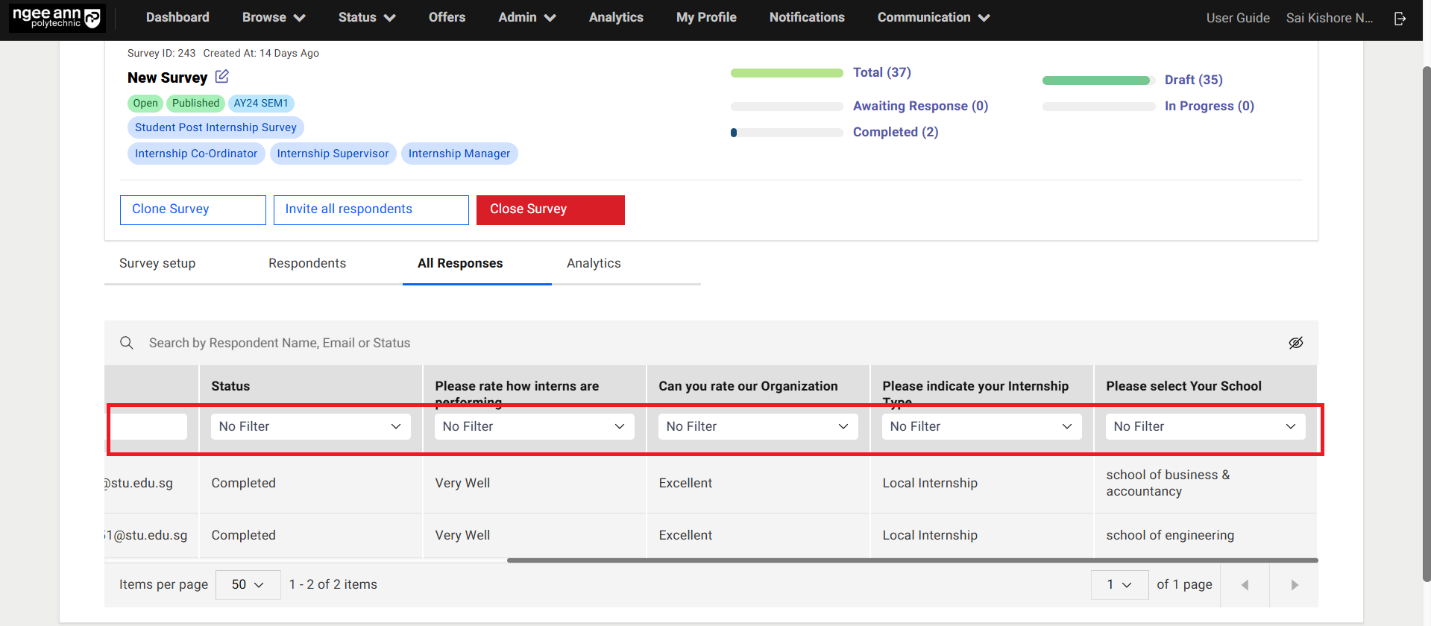This screenshot has height=626, width=1431.
Task: Click the Ngee Ann Polytechnic logo
Action: [x=56, y=18]
